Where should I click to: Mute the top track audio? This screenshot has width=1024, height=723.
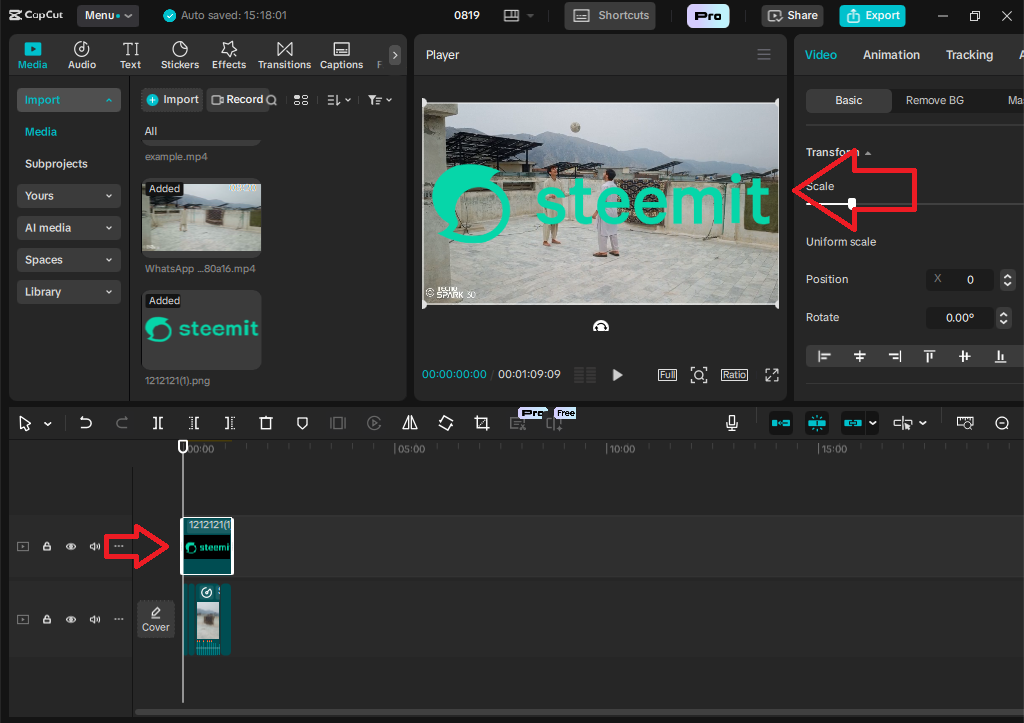(x=95, y=547)
